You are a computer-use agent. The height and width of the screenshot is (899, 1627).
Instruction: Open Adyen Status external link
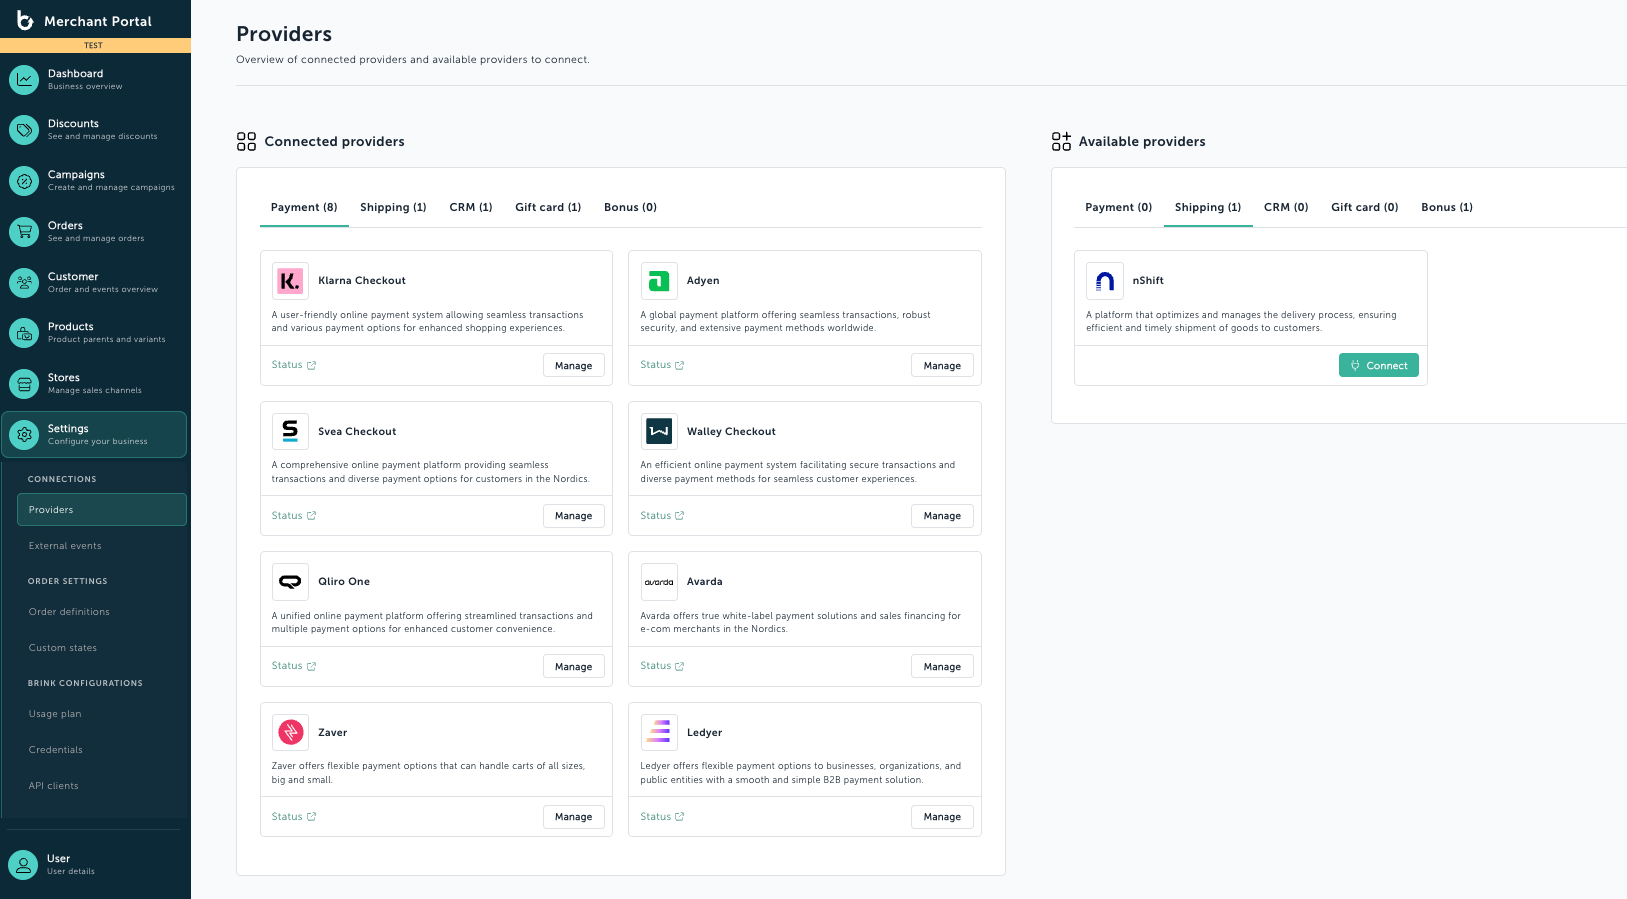[x=662, y=365]
